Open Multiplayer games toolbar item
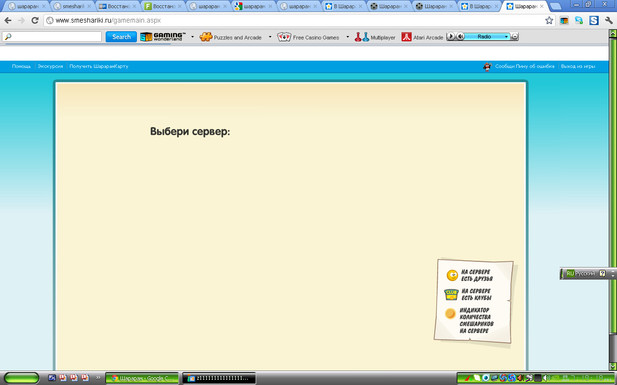 coord(375,37)
